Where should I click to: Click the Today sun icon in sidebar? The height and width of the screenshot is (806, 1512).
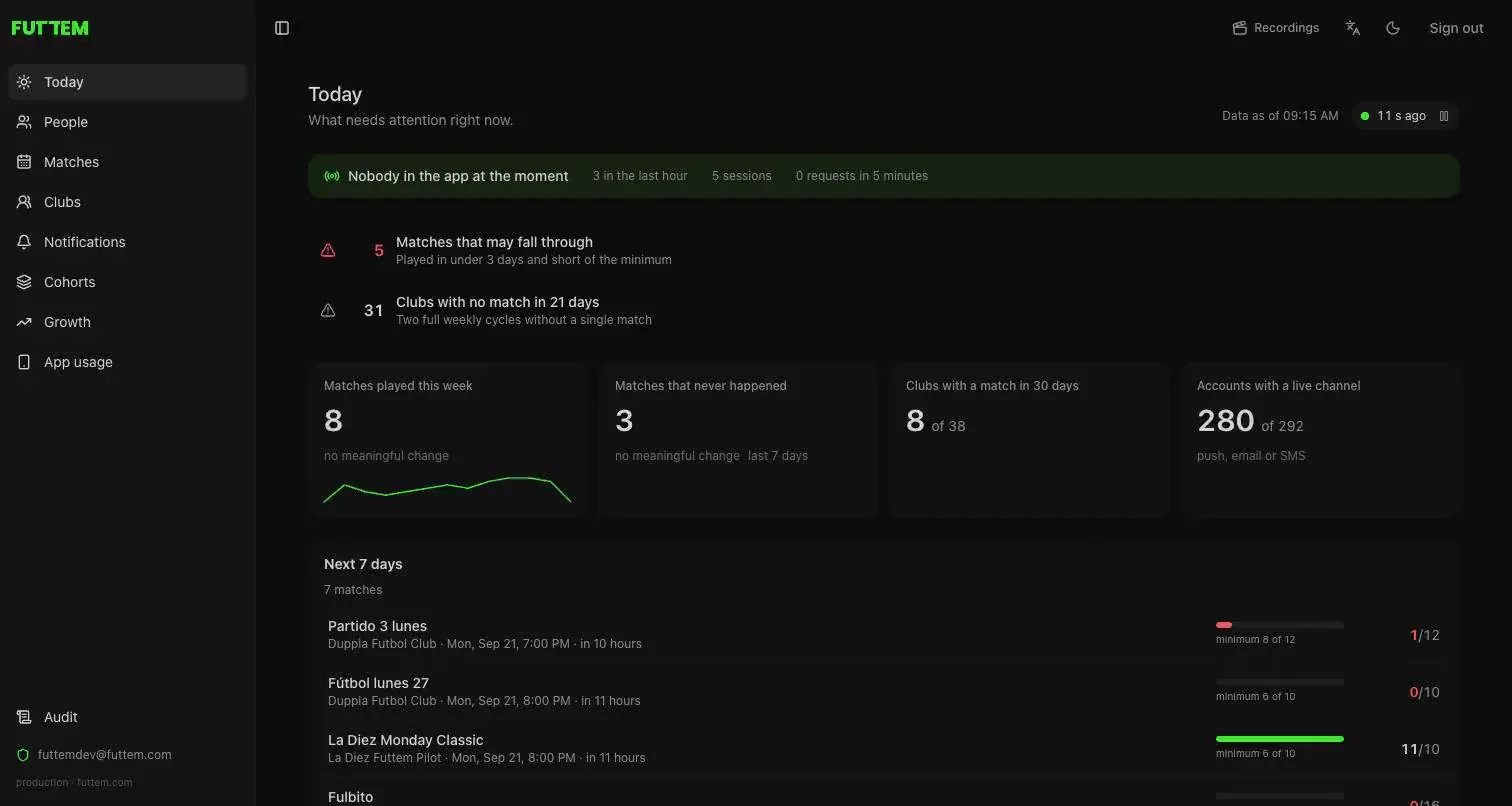click(x=24, y=82)
